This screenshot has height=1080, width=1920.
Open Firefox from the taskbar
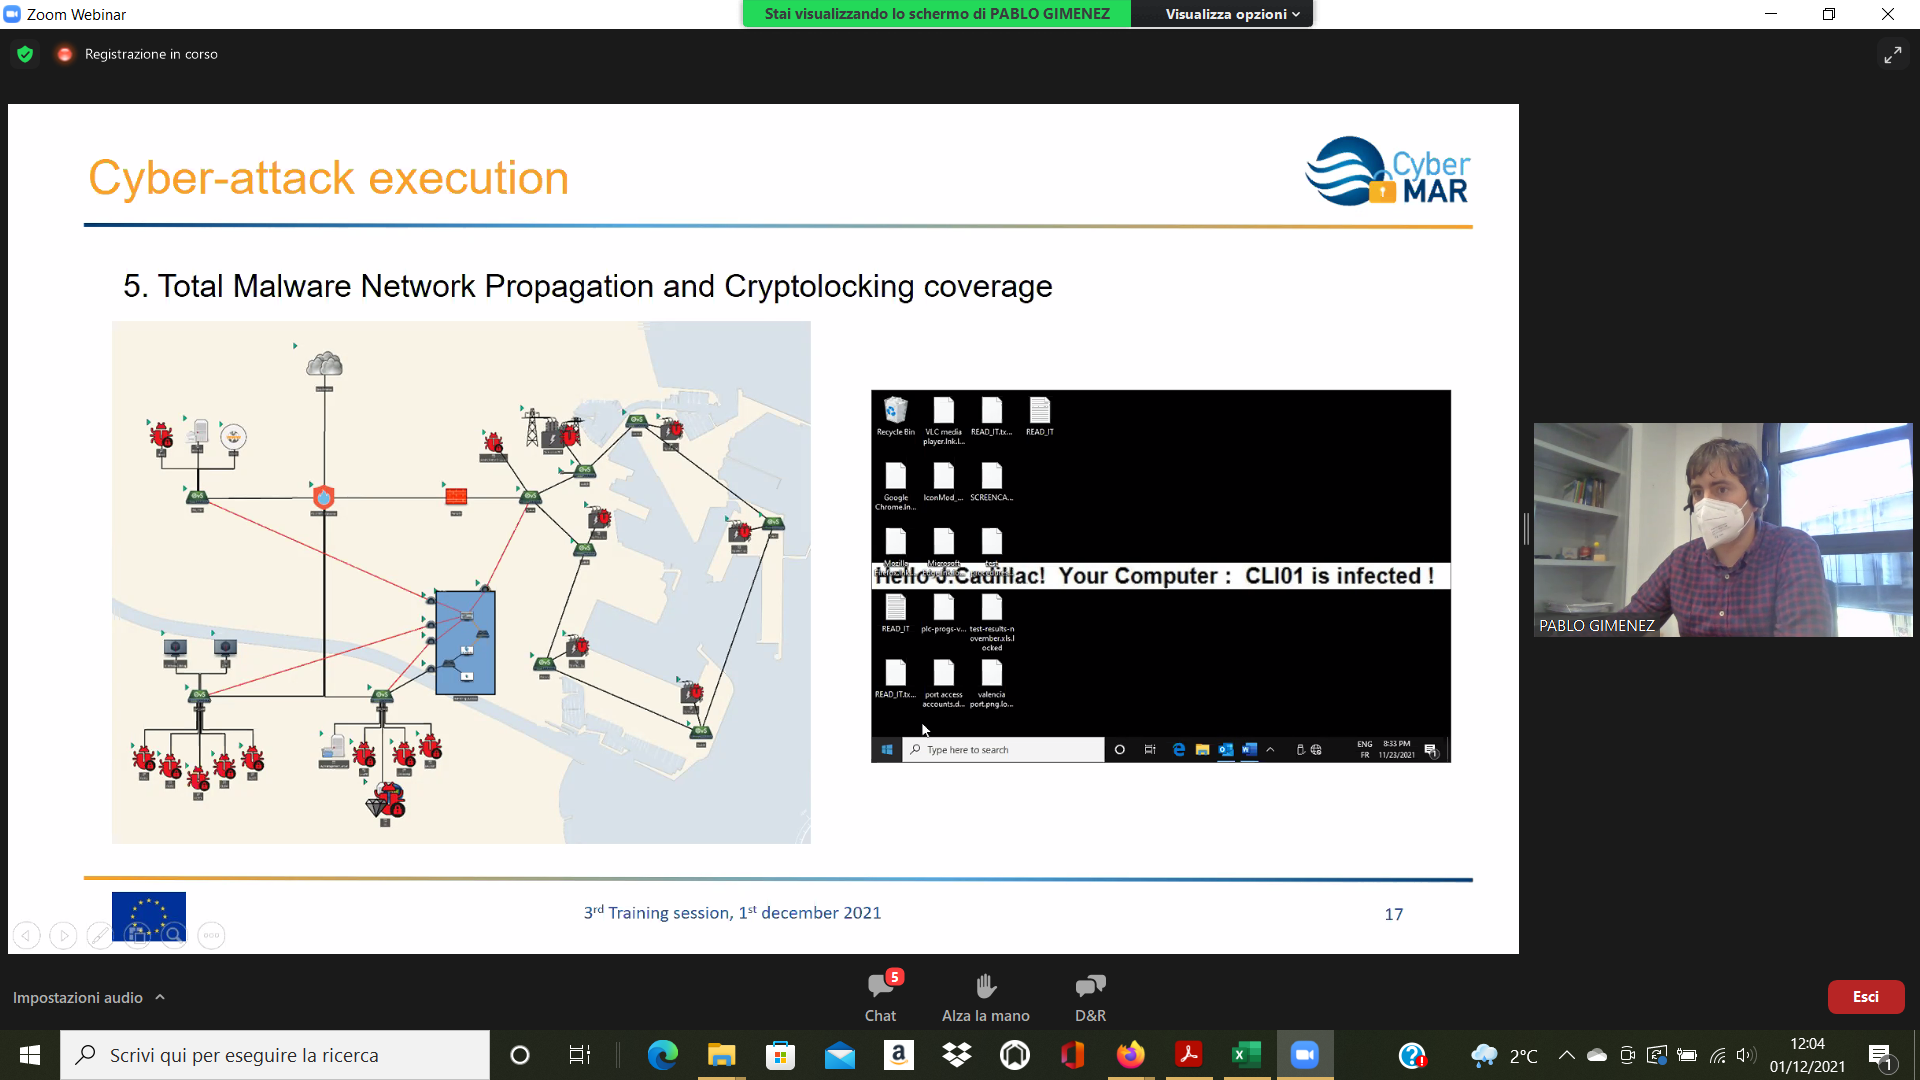tap(1130, 1055)
